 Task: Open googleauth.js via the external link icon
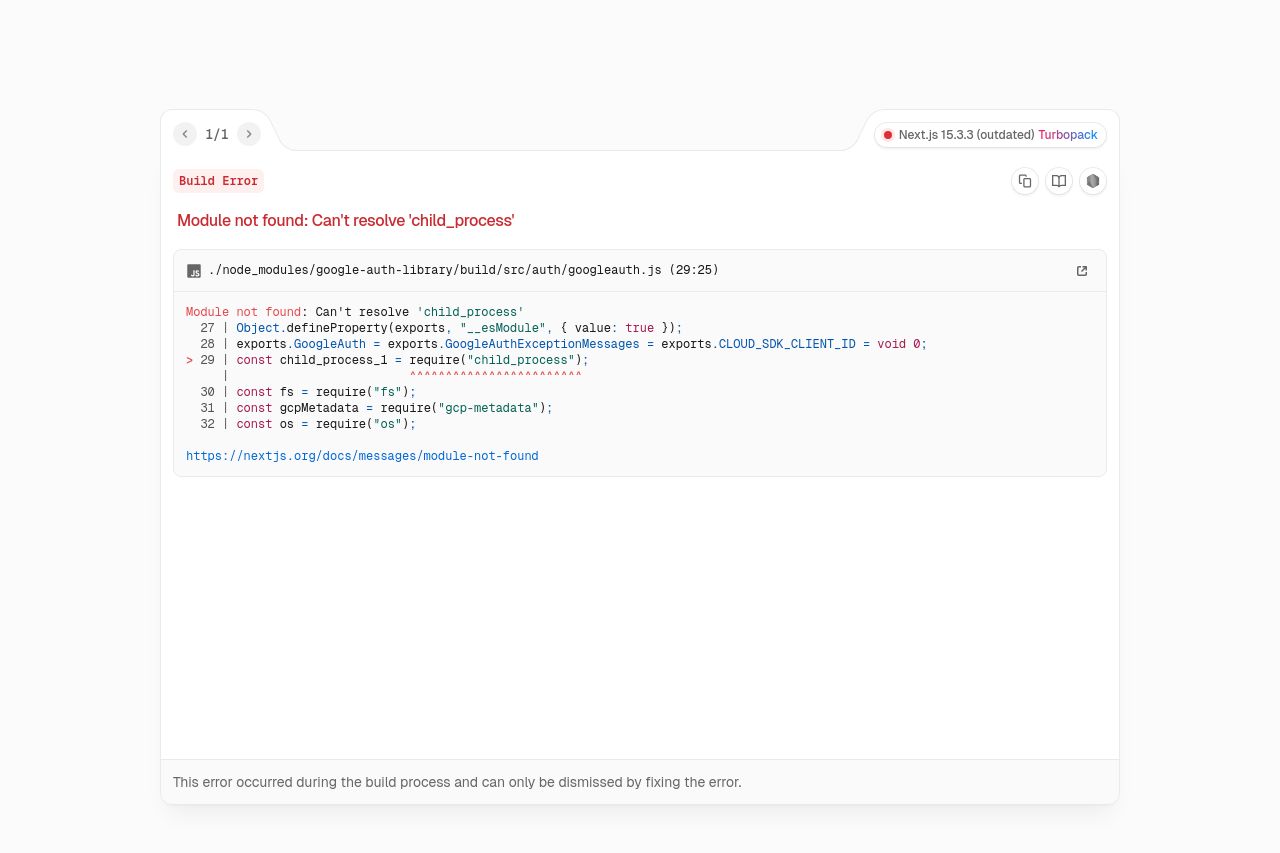[x=1082, y=270]
